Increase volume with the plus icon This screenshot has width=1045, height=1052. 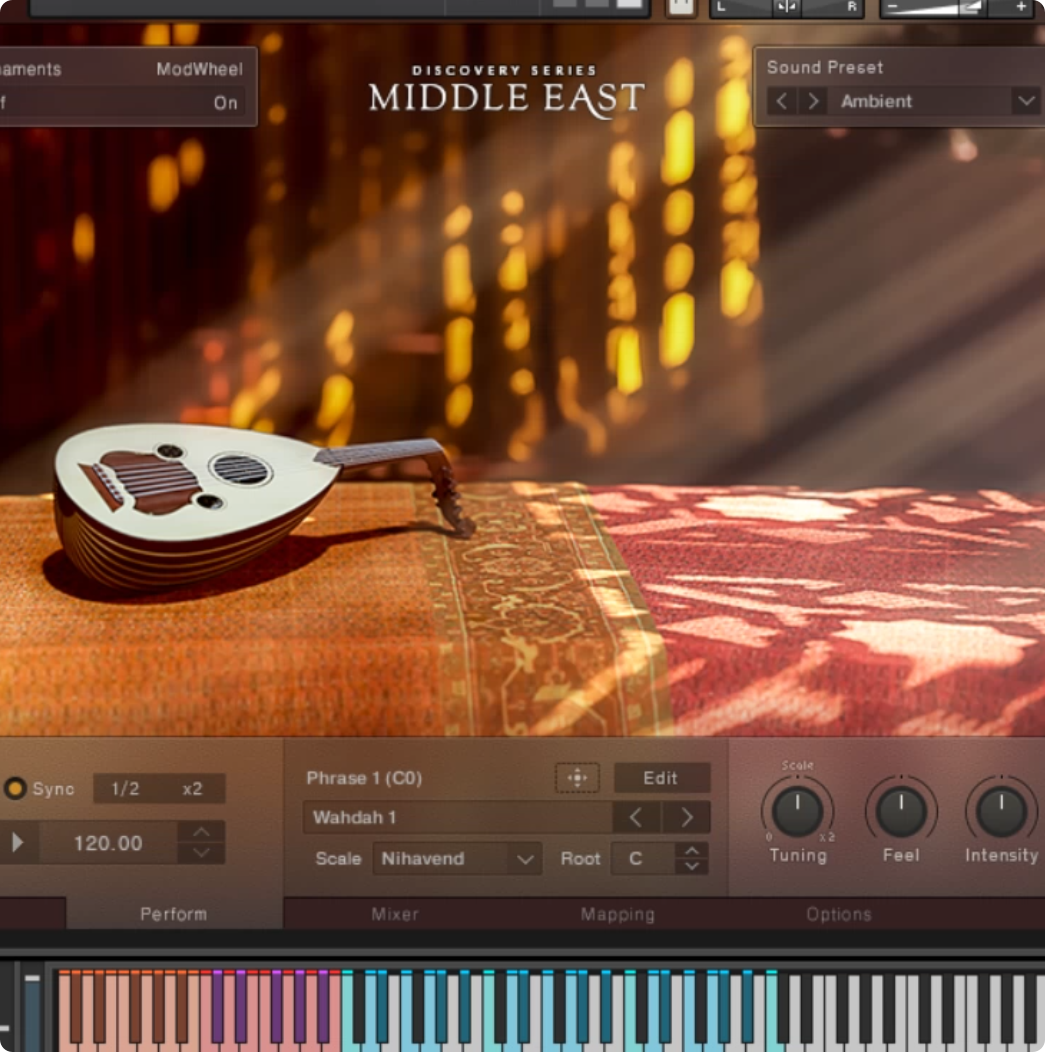pos(1021,7)
